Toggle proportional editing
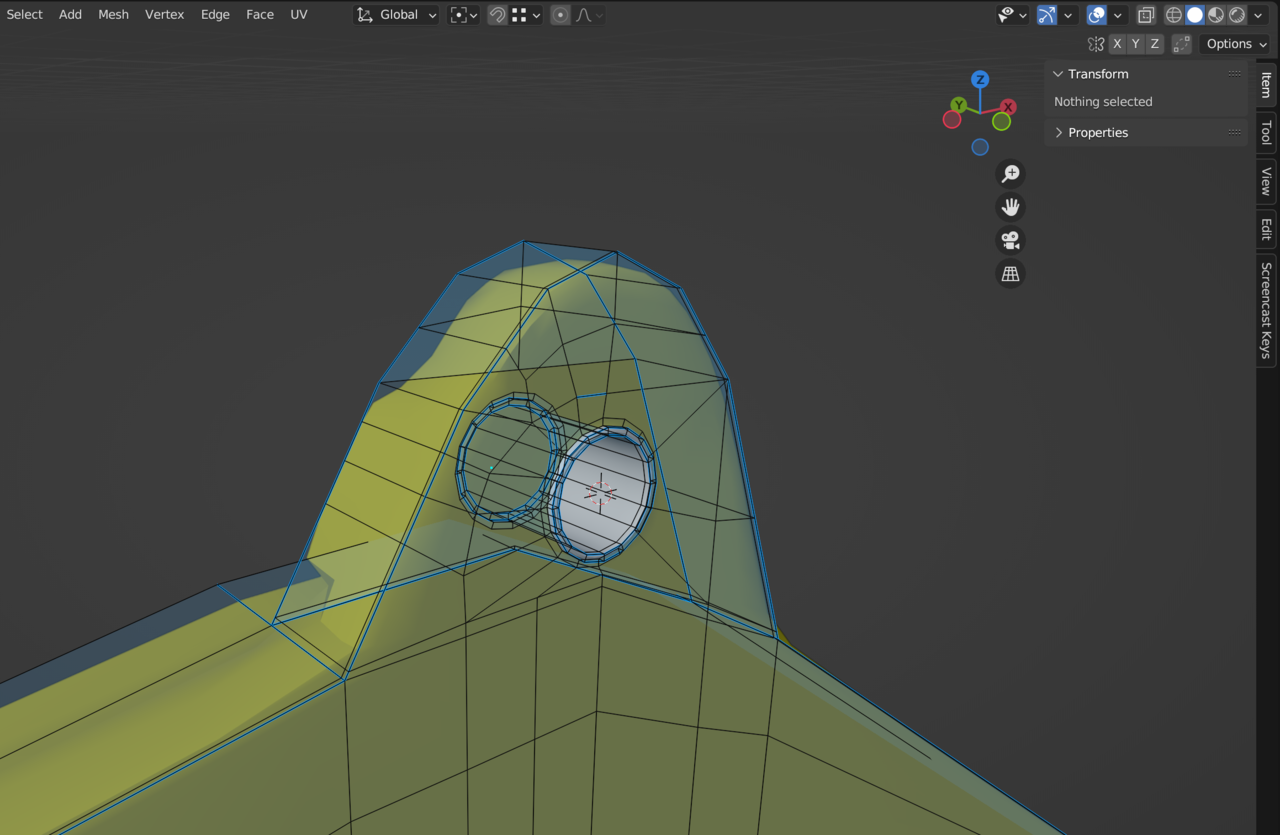This screenshot has width=1280, height=835. click(560, 15)
